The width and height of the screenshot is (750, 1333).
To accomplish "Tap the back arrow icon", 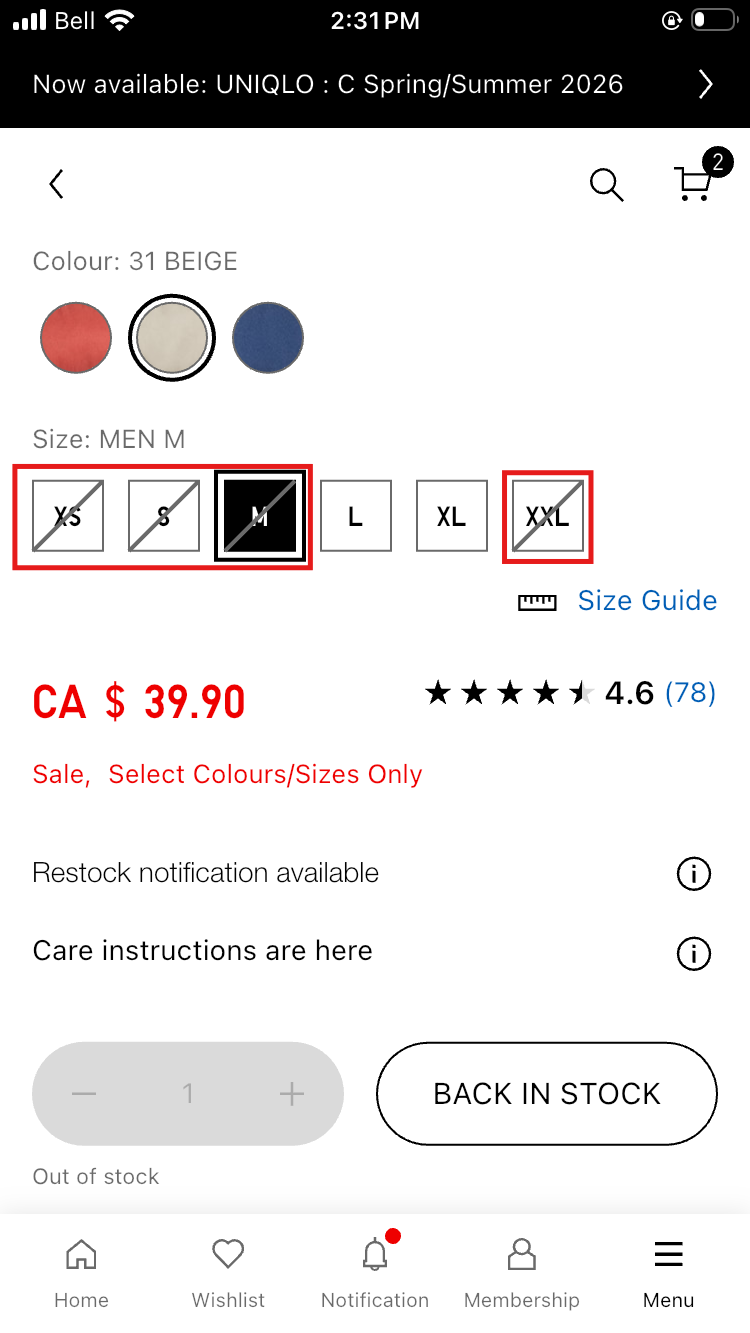I will pos(57,184).
